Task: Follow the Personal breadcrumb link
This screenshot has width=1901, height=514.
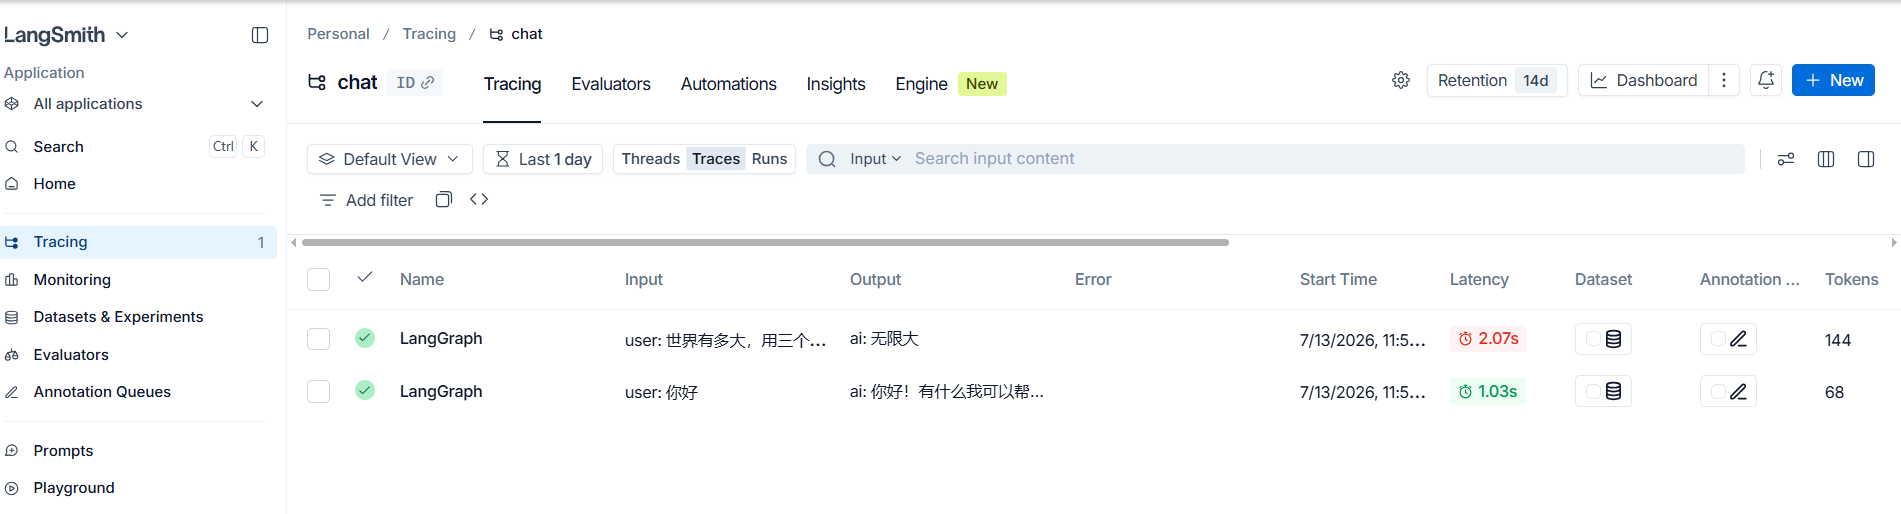Action: click(338, 34)
